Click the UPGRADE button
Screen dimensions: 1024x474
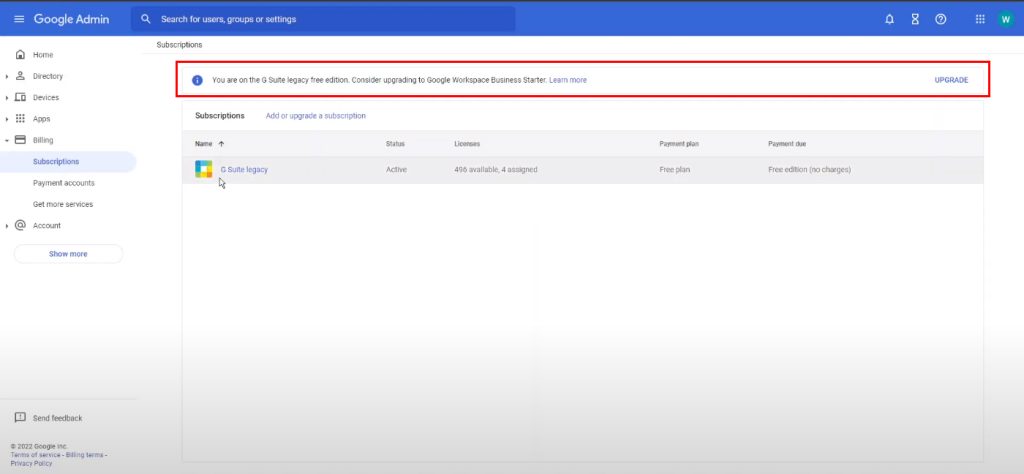coord(952,80)
